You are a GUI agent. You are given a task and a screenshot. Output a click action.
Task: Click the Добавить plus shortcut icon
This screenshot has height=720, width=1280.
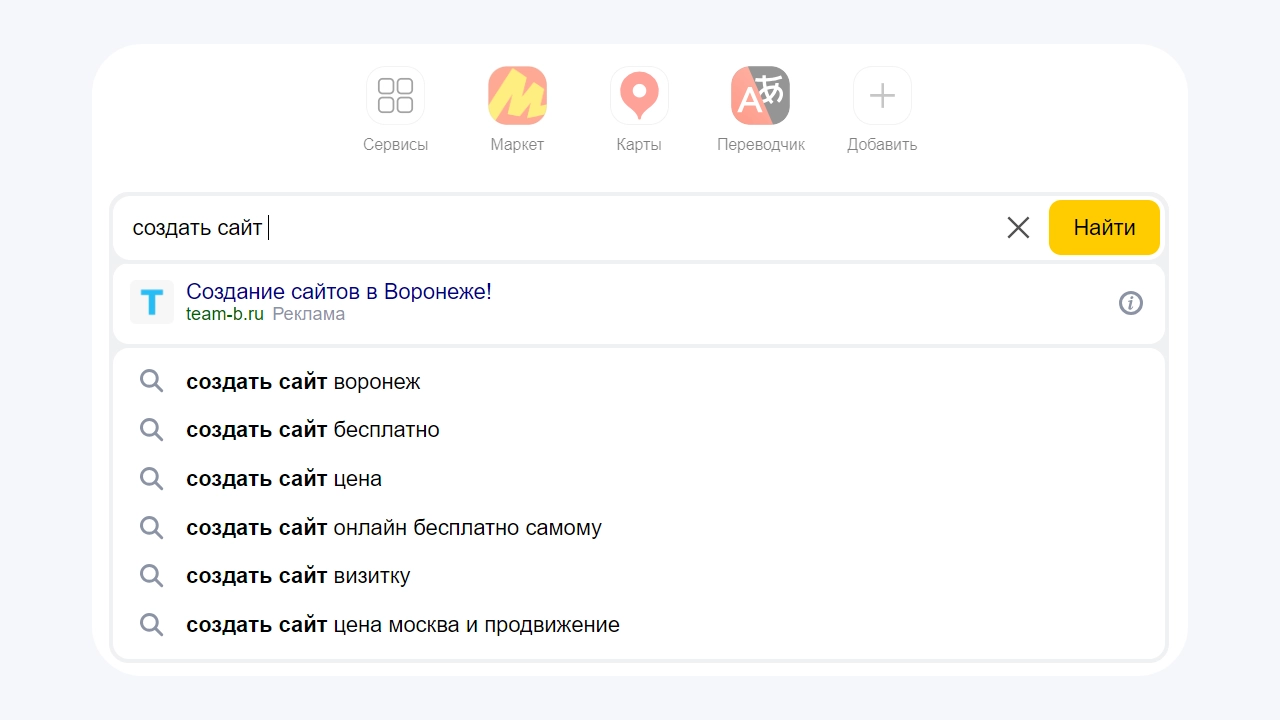[x=882, y=96]
